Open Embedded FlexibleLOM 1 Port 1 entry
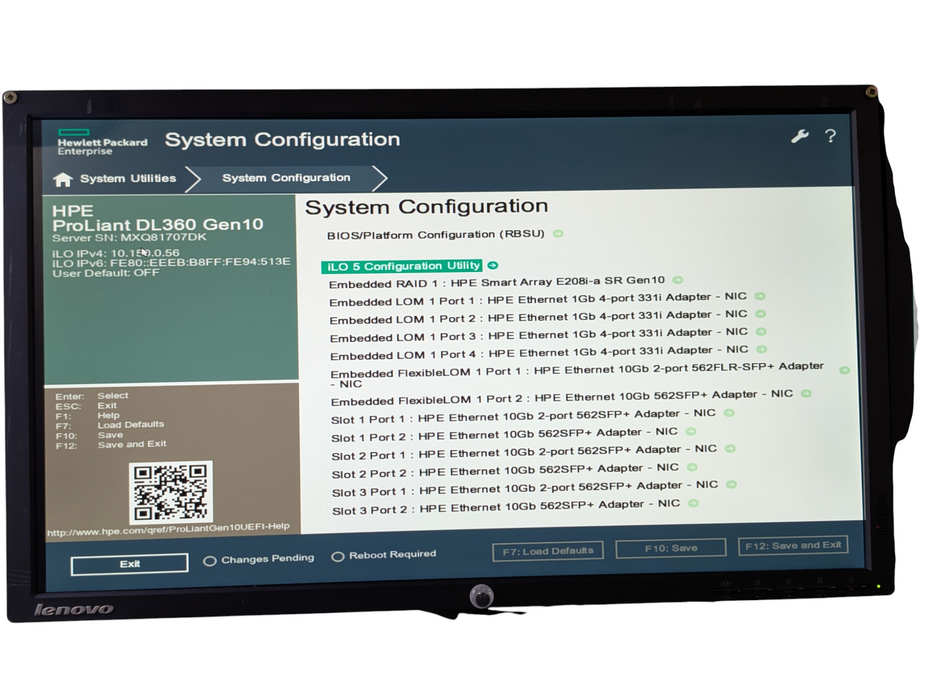This screenshot has height=700, width=930. point(577,374)
